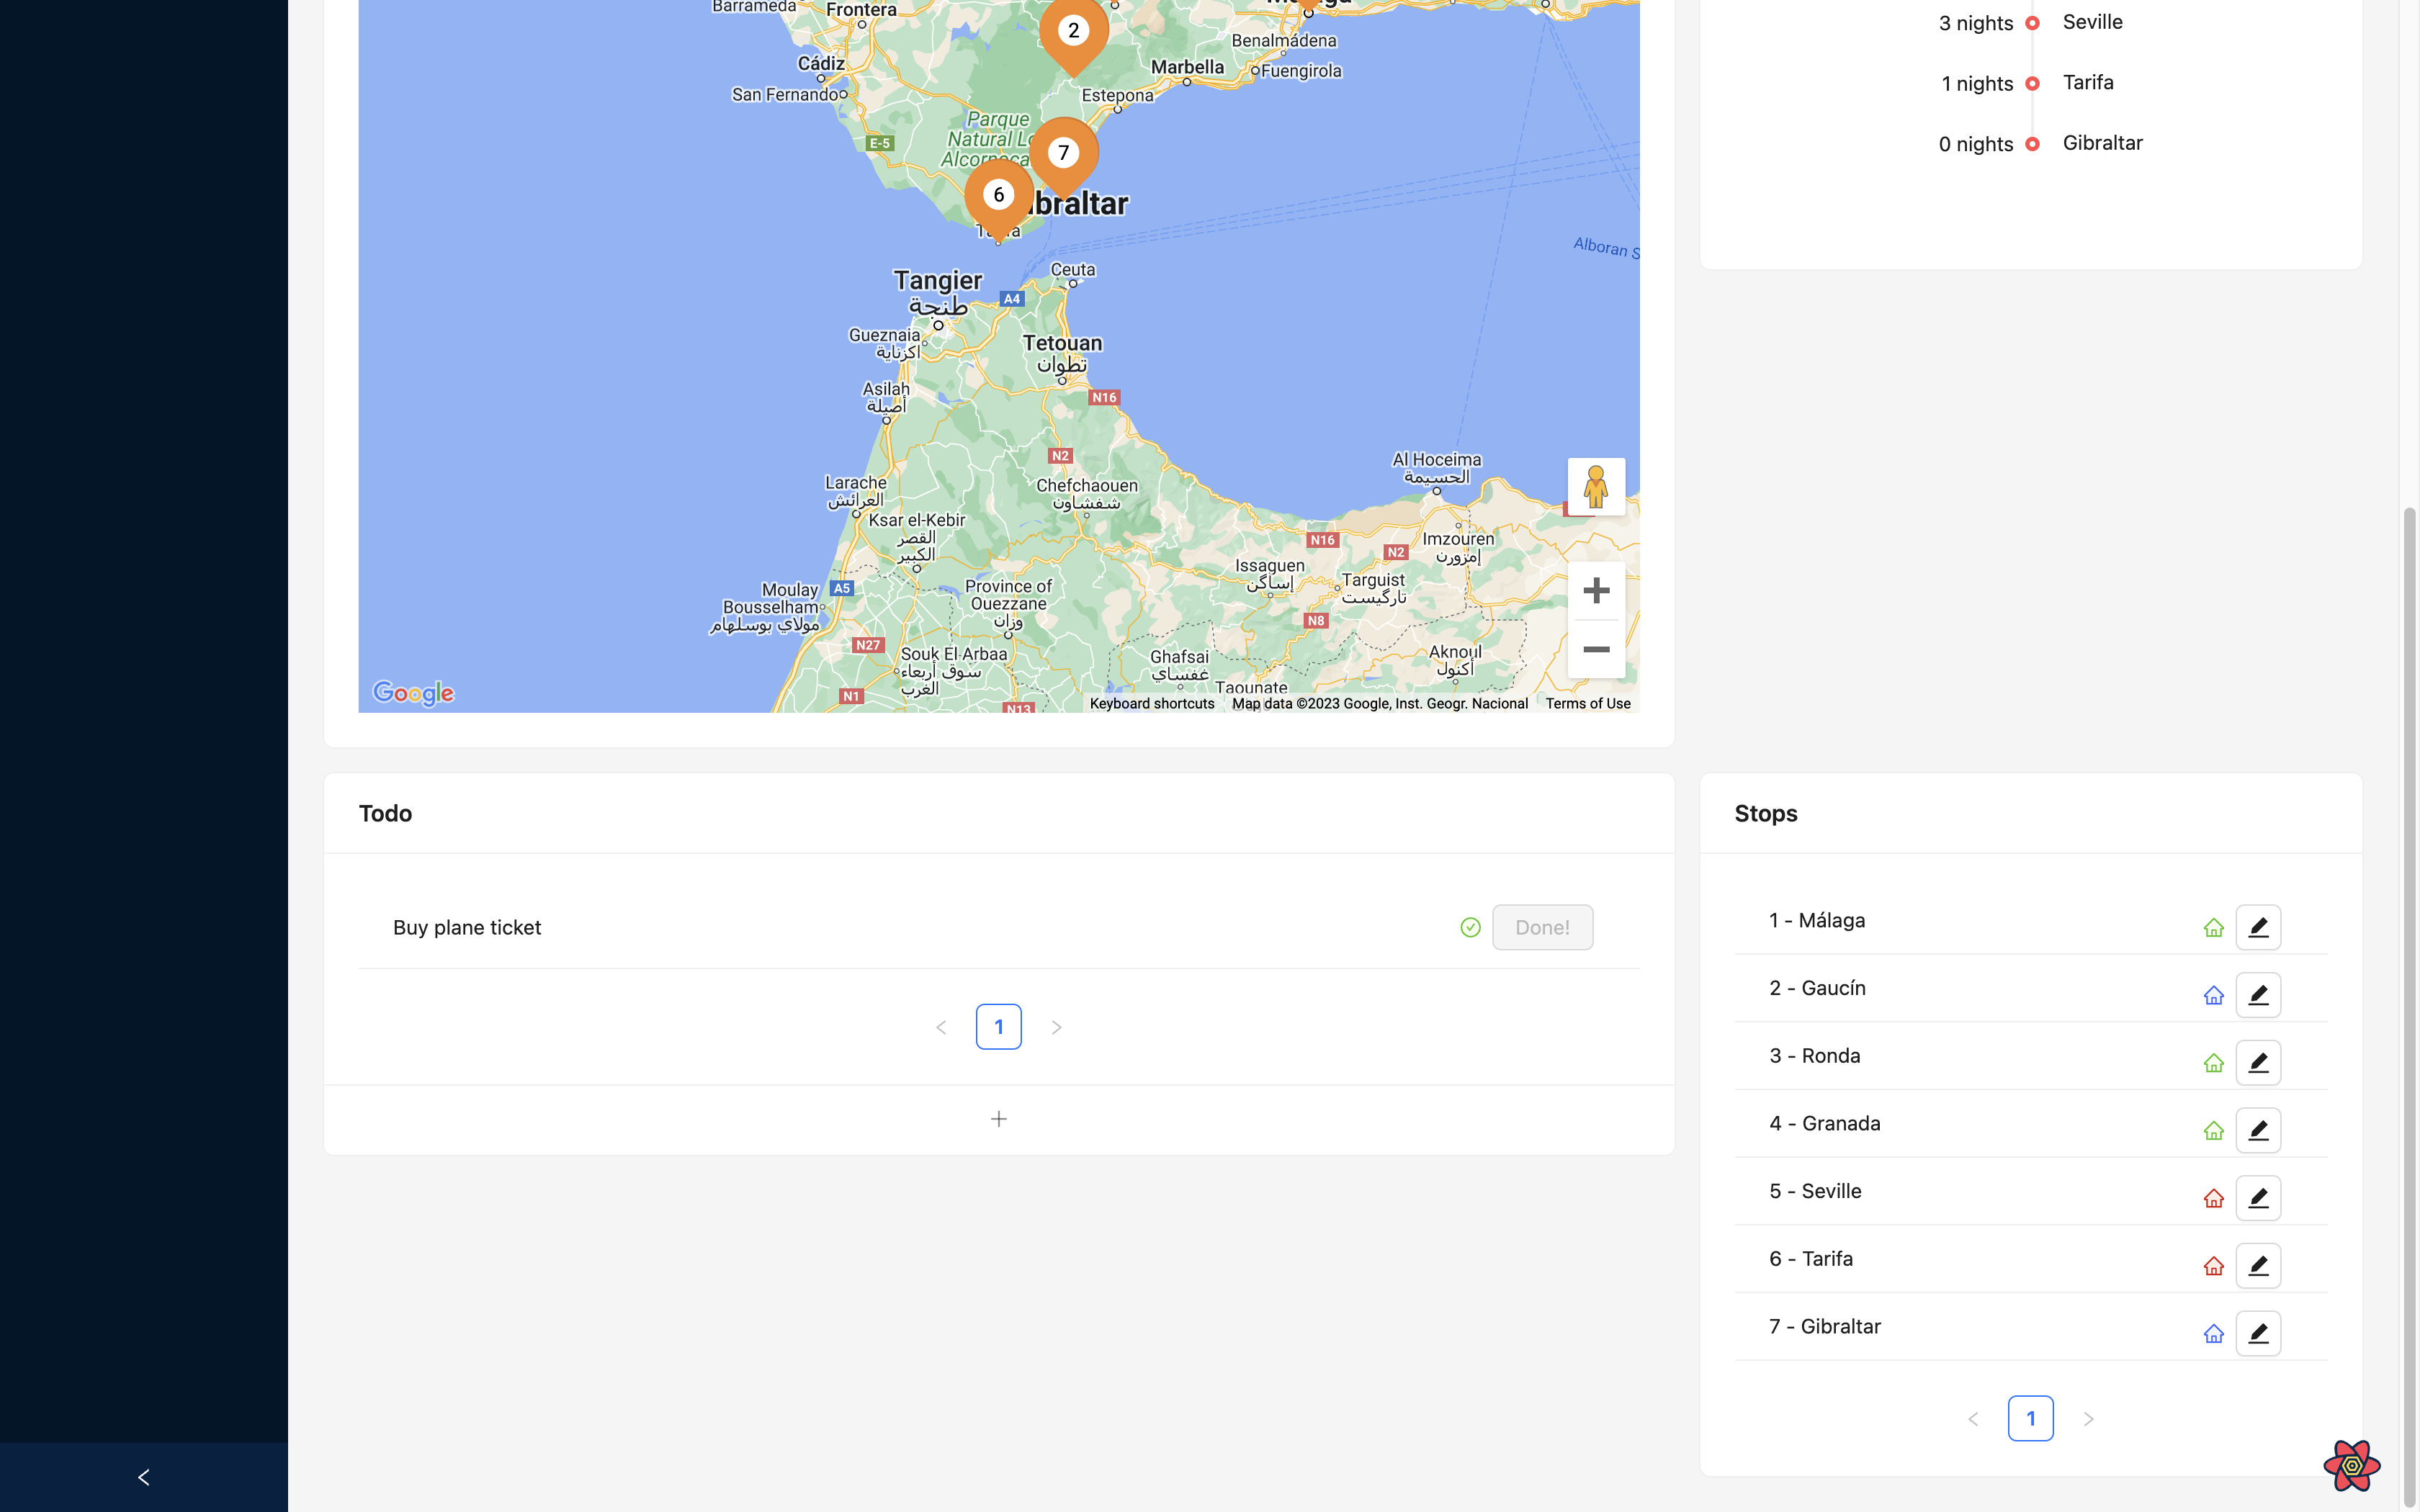Edit the Gibraltar stop entry
This screenshot has height=1512, width=2420.
[x=2257, y=1333]
